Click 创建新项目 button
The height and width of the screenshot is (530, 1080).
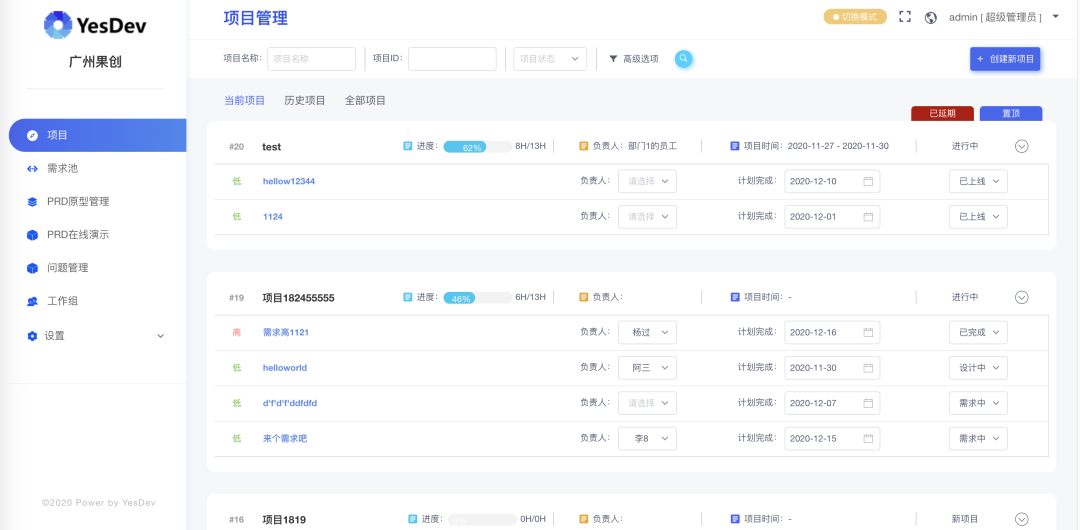coord(1005,59)
